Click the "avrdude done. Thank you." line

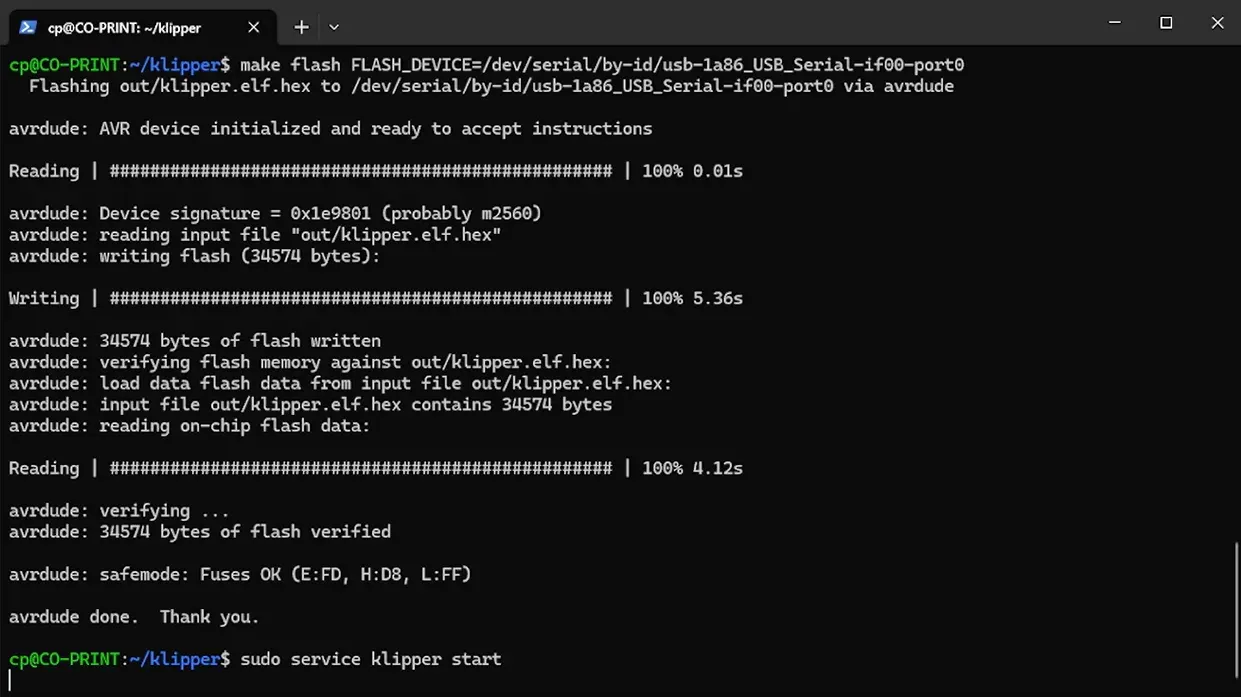point(134,617)
